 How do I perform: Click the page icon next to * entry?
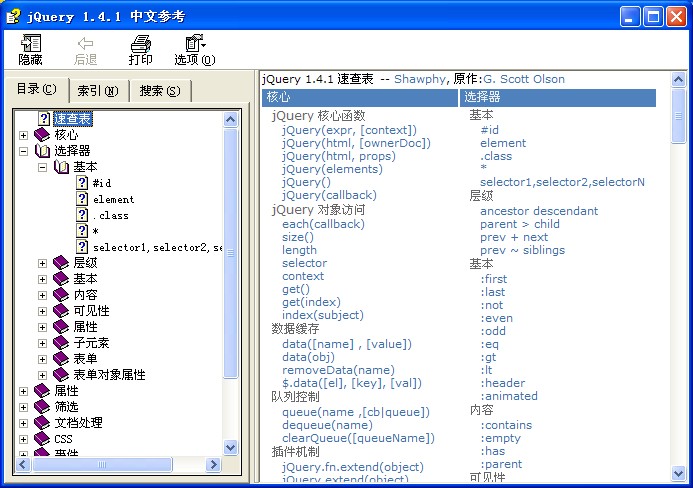click(82, 231)
